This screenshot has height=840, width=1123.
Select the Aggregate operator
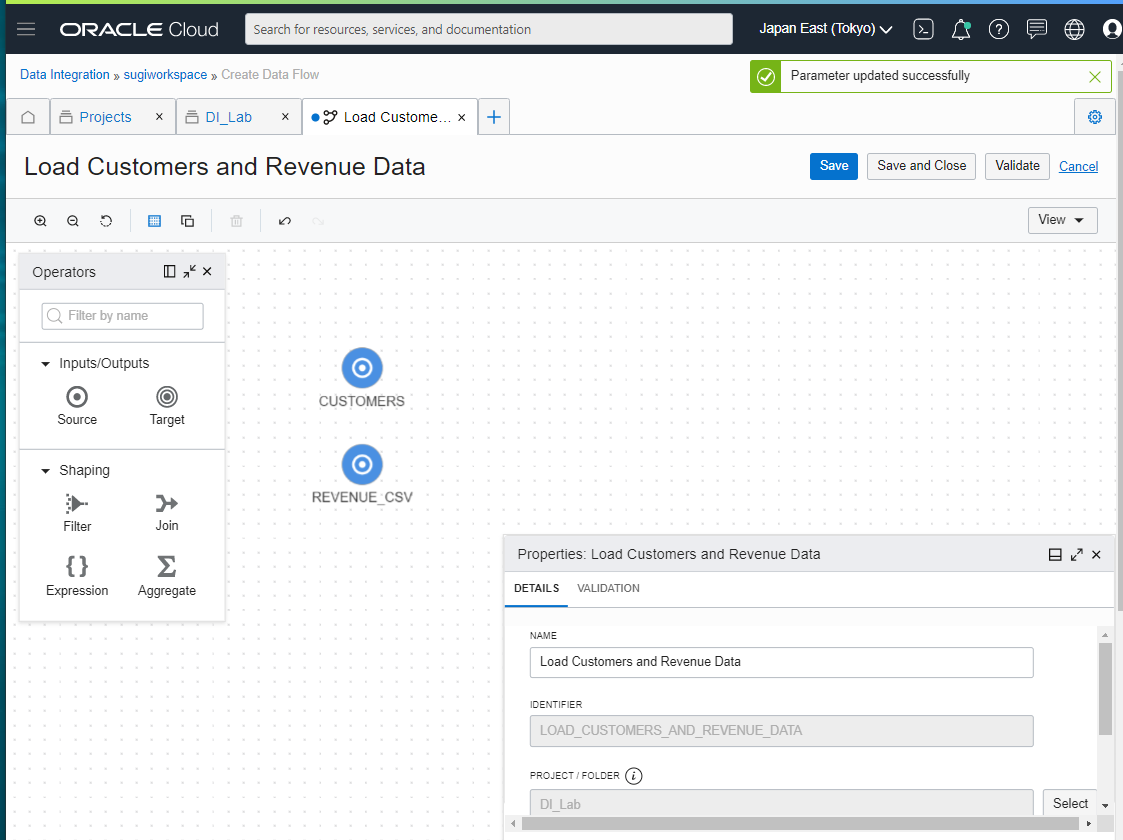(167, 576)
